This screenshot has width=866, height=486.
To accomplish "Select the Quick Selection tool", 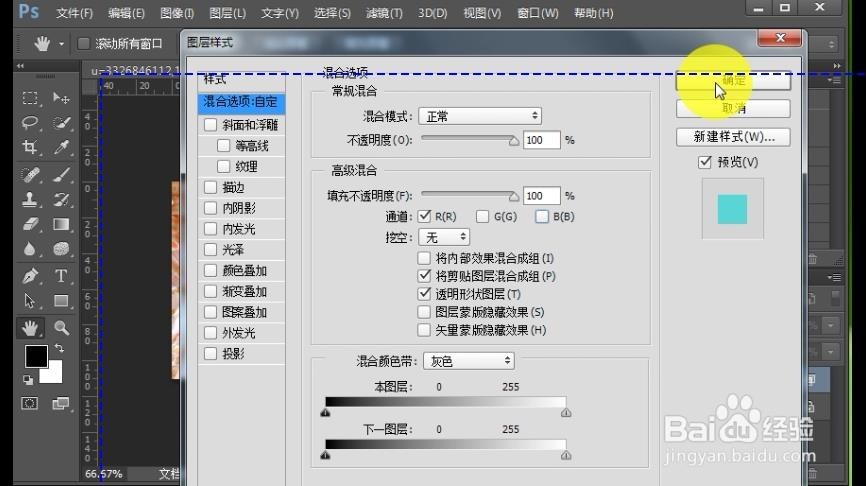I will (x=61, y=122).
